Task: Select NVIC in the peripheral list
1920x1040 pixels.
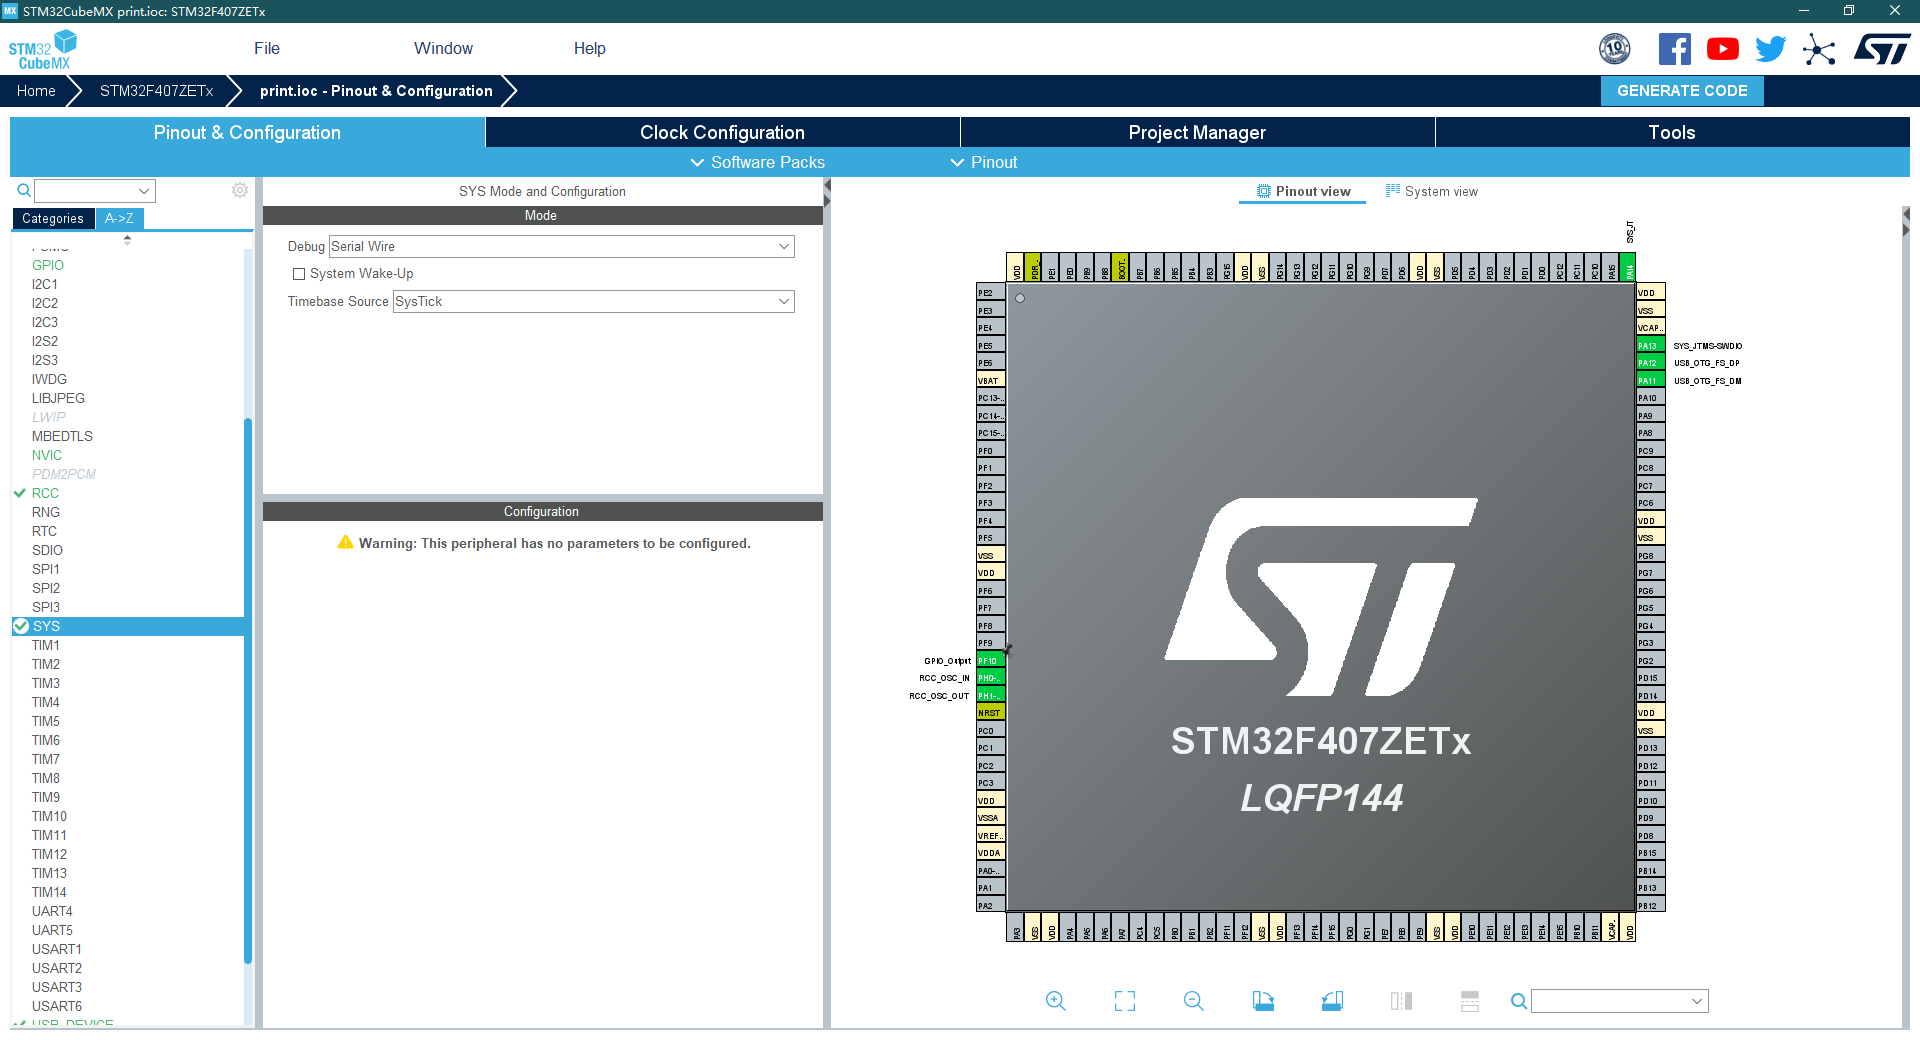Action: (x=46, y=455)
